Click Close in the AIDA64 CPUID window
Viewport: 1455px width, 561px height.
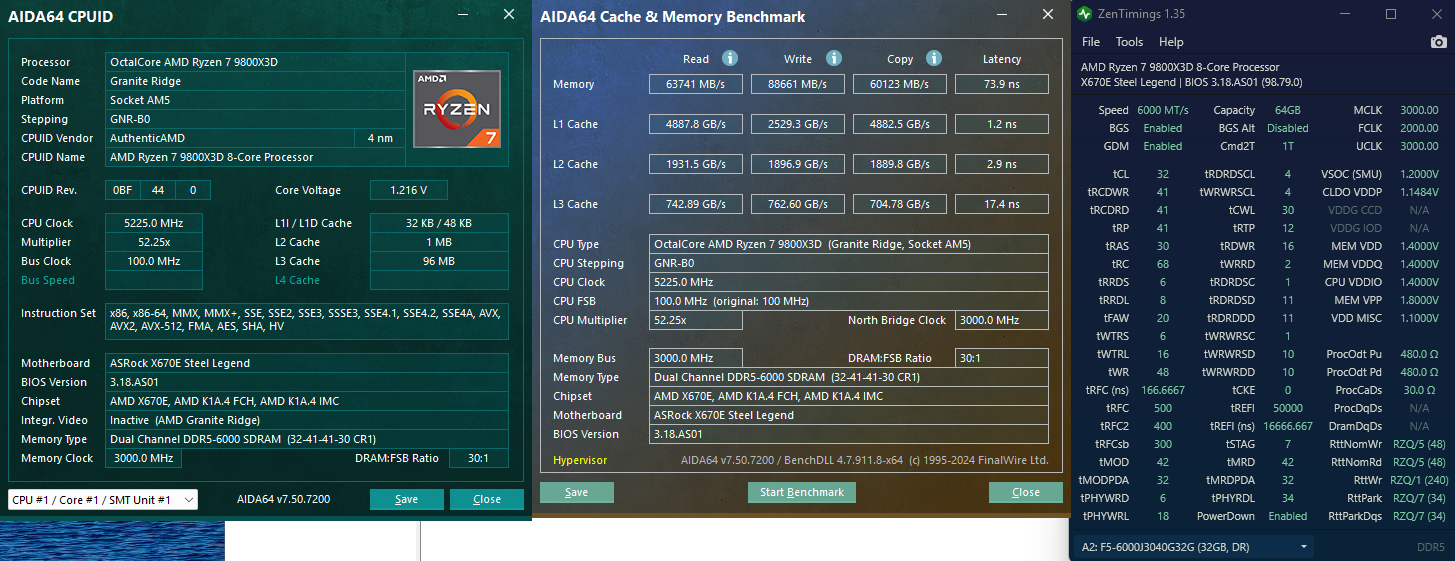487,499
